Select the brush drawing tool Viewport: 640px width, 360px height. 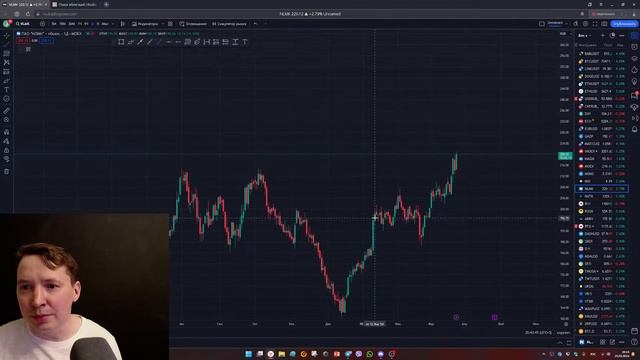[7, 80]
